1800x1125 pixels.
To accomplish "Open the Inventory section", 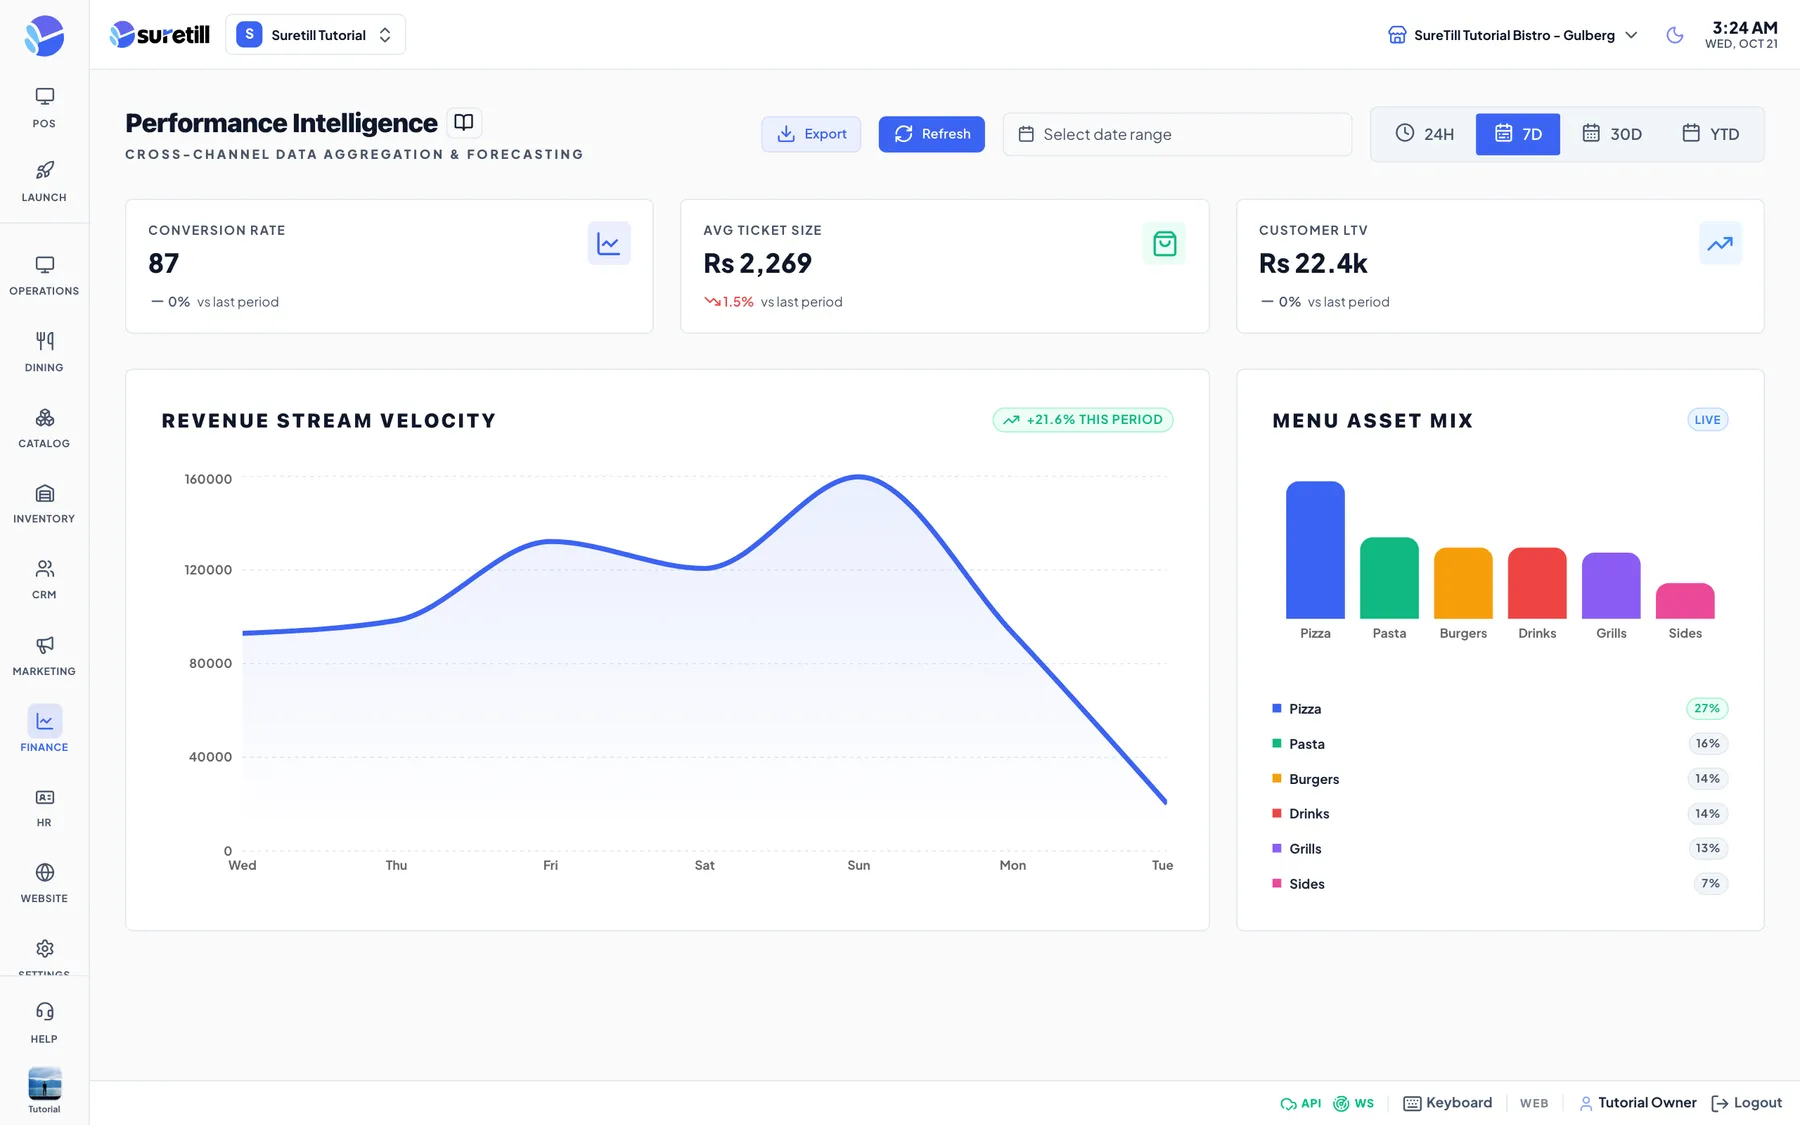I will (x=44, y=504).
